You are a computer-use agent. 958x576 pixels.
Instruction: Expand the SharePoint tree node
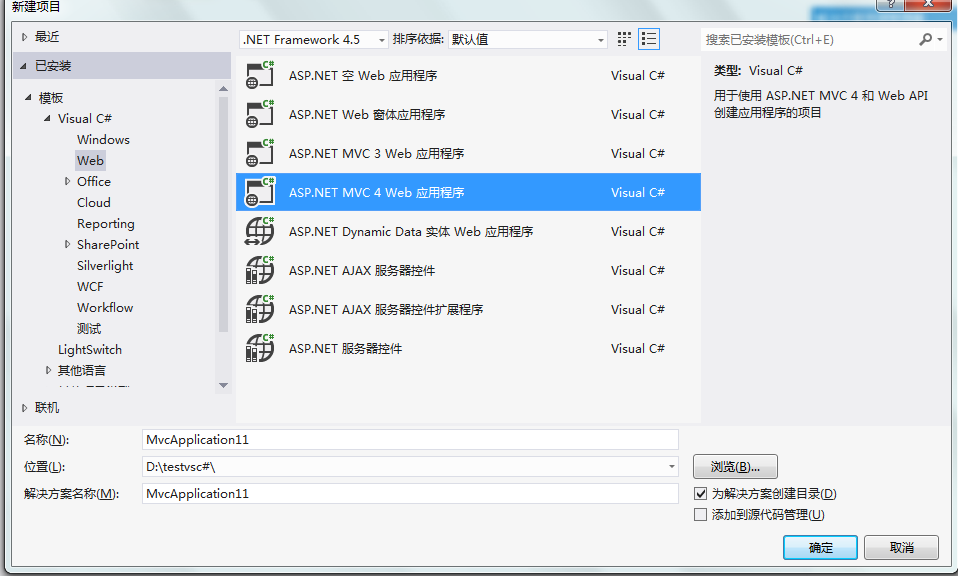pyautogui.click(x=67, y=244)
